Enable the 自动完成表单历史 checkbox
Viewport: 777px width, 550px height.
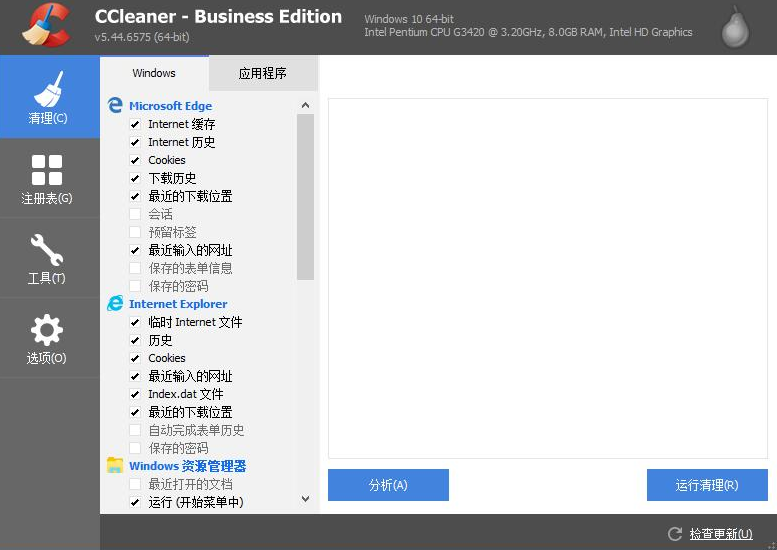135,430
